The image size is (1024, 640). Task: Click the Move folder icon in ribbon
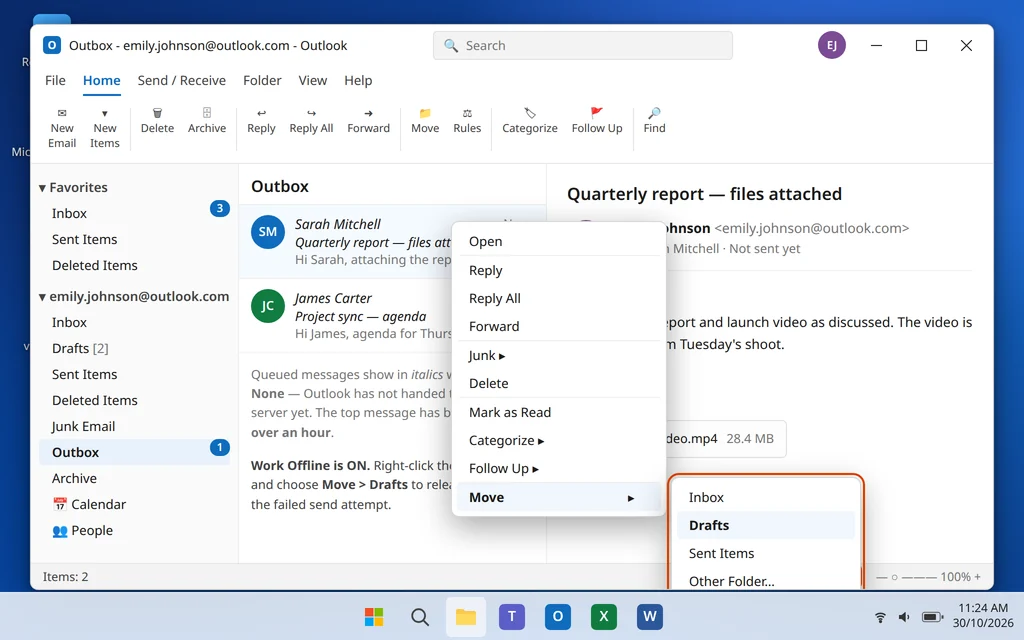click(425, 113)
